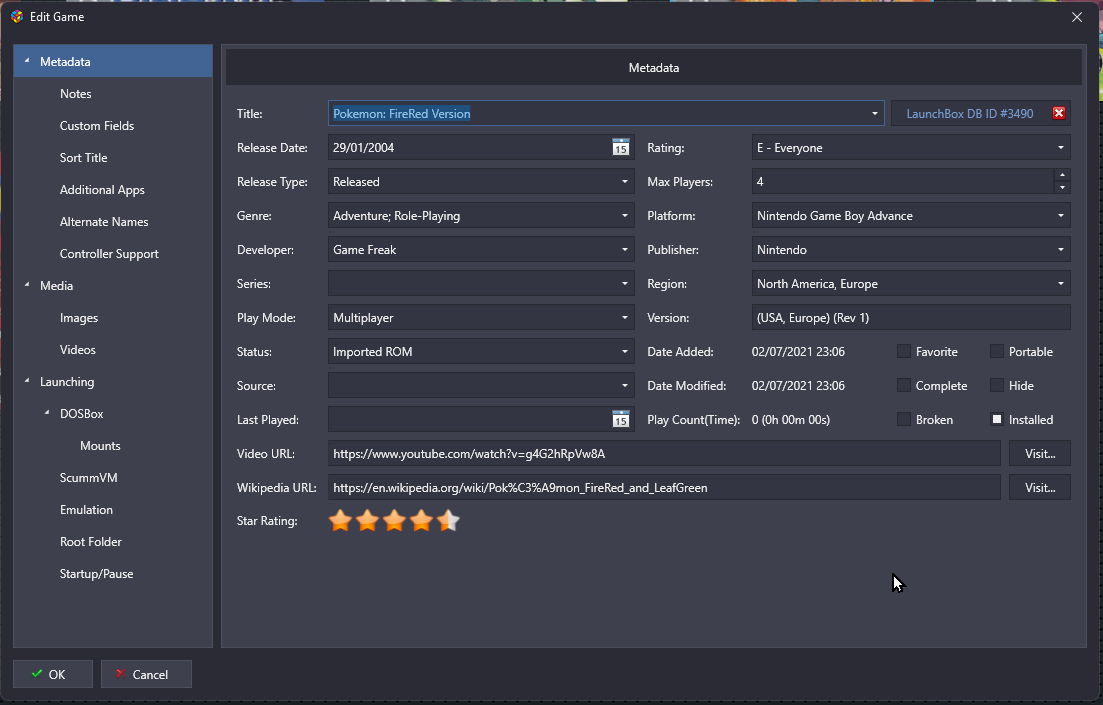Open the Platform dropdown
This screenshot has width=1103, height=705.
coord(1061,215)
